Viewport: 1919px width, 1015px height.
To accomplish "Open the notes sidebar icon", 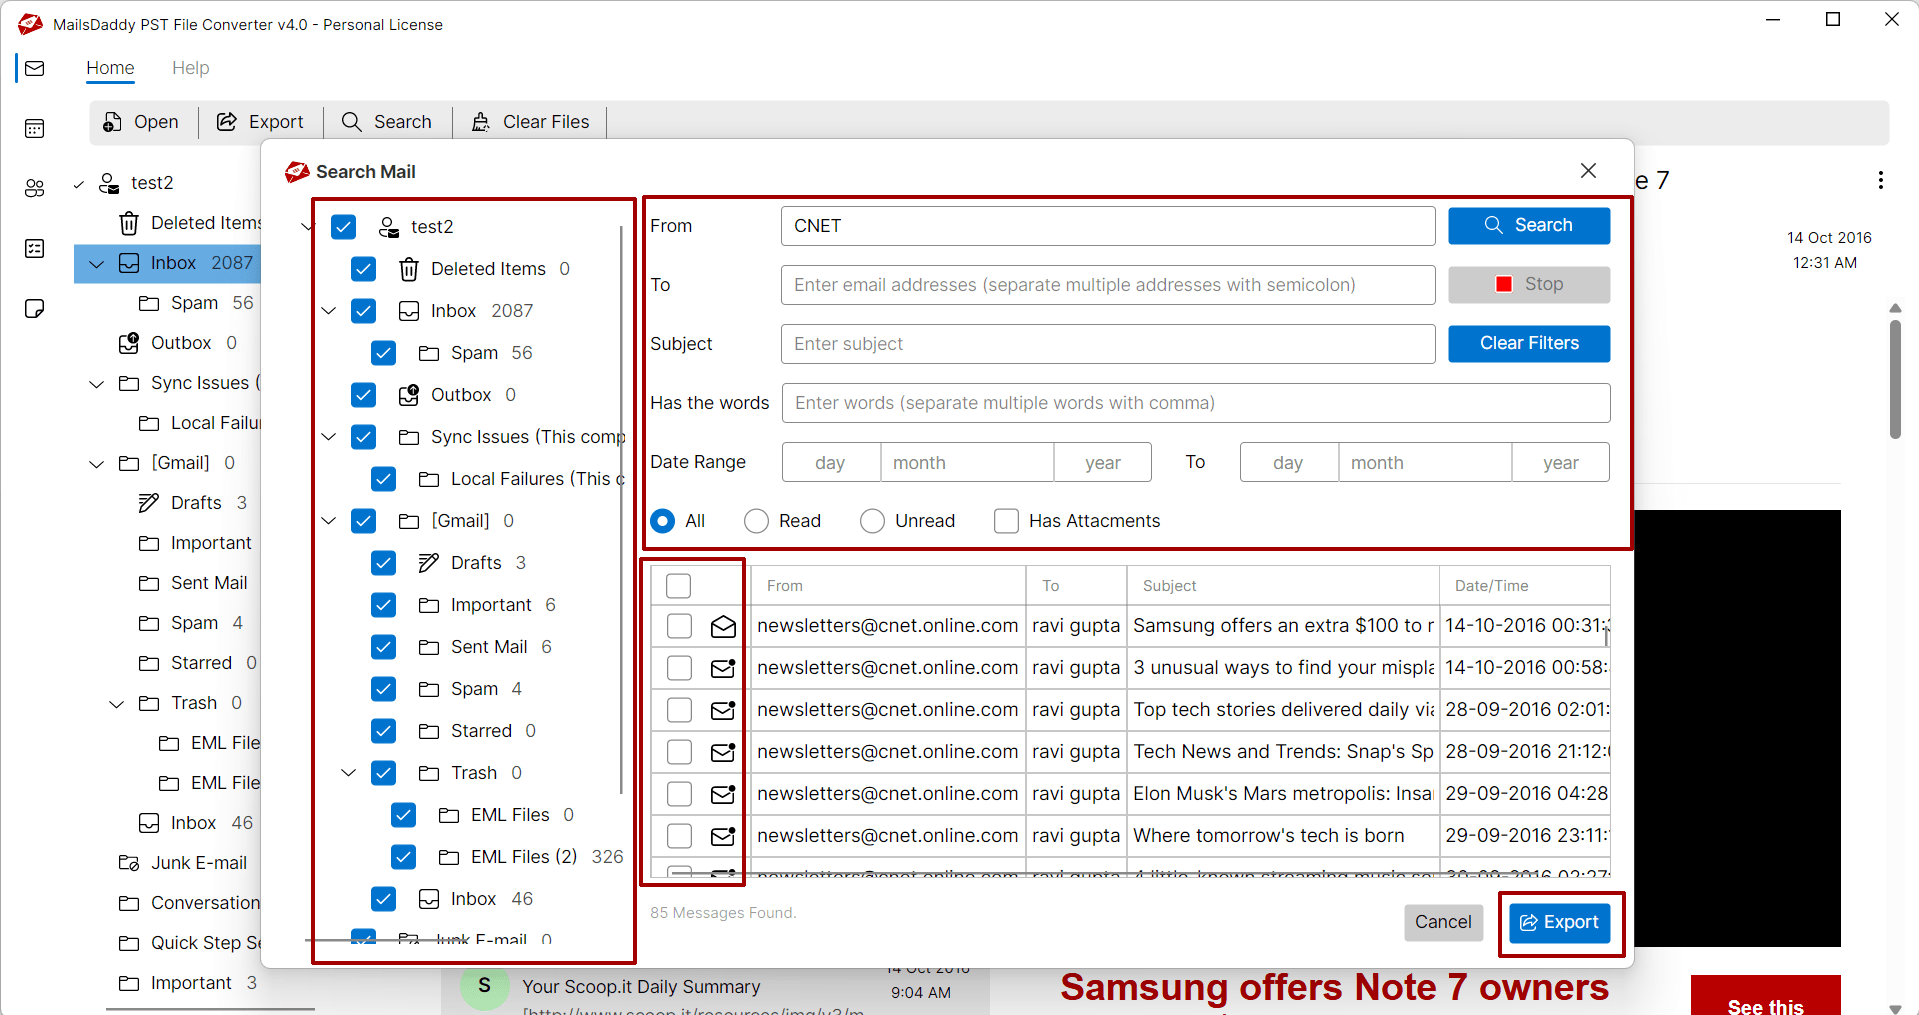I will pyautogui.click(x=35, y=308).
